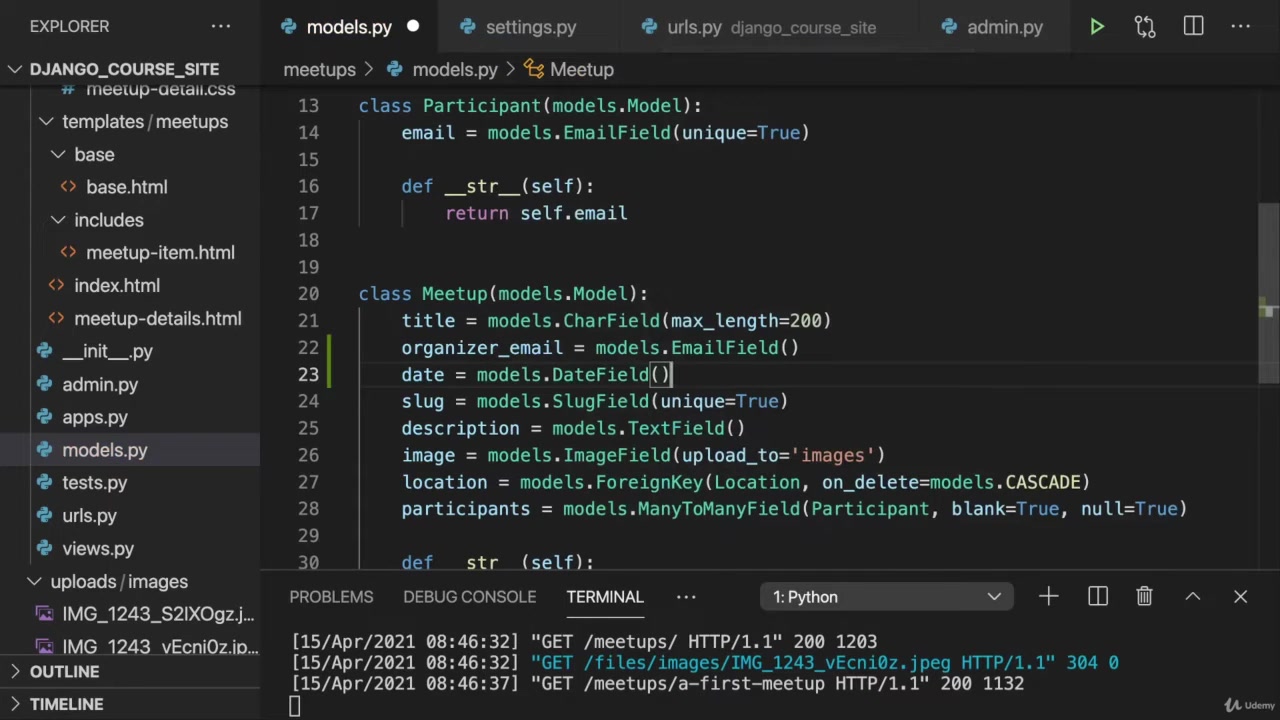Create a new terminal with plus icon
Viewport: 1280px width, 720px height.
coord(1048,597)
